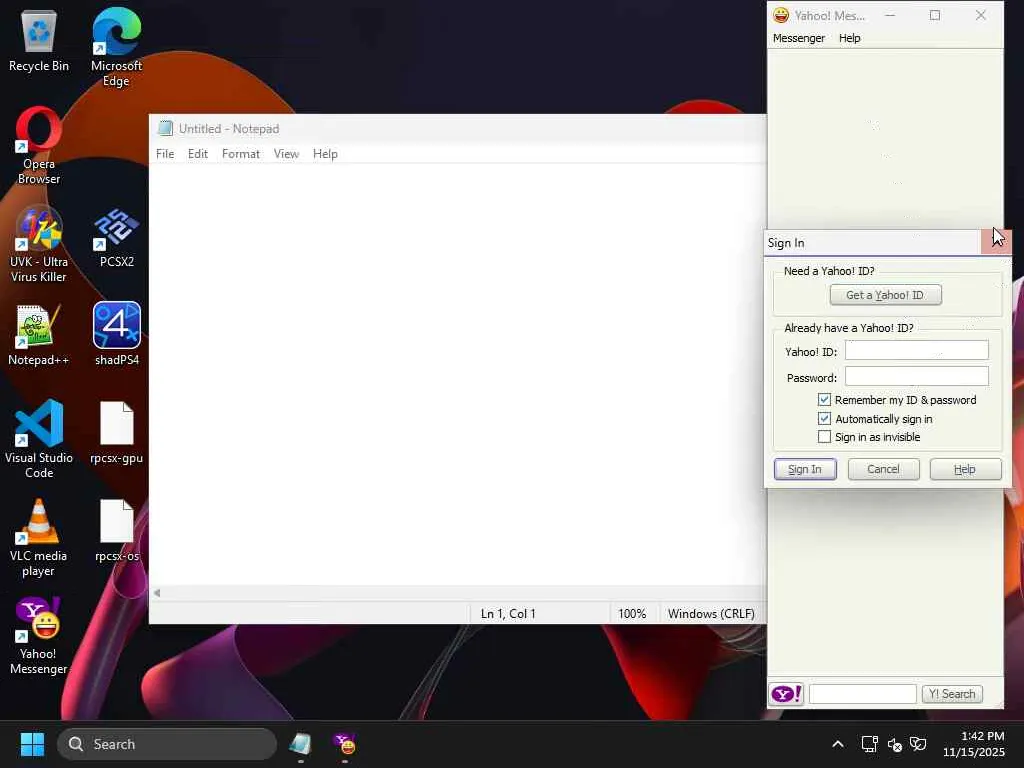1024x768 pixels.
Task: Click the Windows Start button
Action: 32,744
